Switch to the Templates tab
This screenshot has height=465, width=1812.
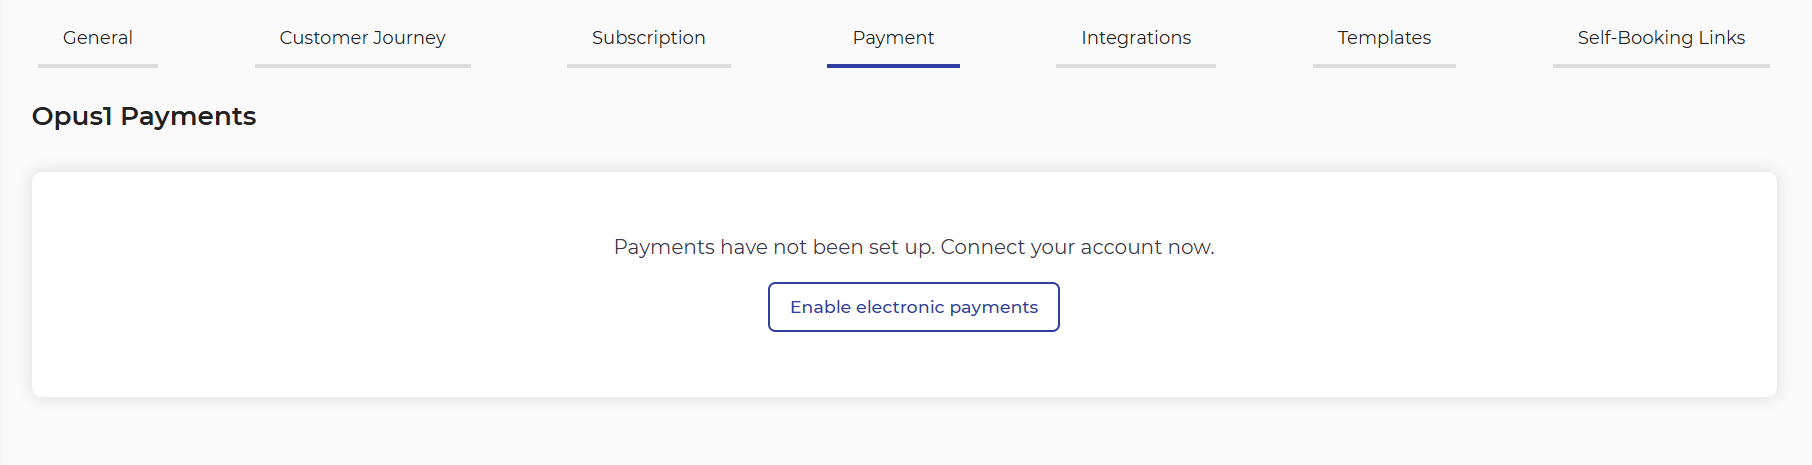tap(1384, 38)
